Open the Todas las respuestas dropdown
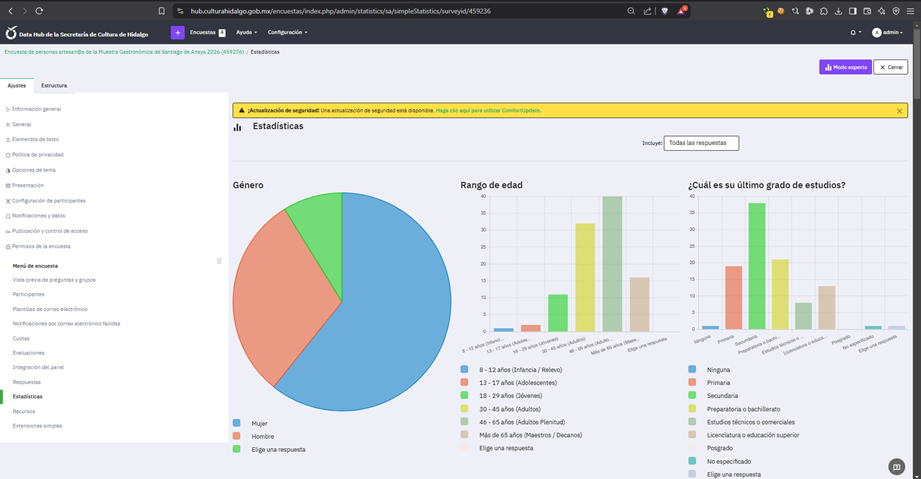Screen dimensions: 921x479 click(x=701, y=143)
